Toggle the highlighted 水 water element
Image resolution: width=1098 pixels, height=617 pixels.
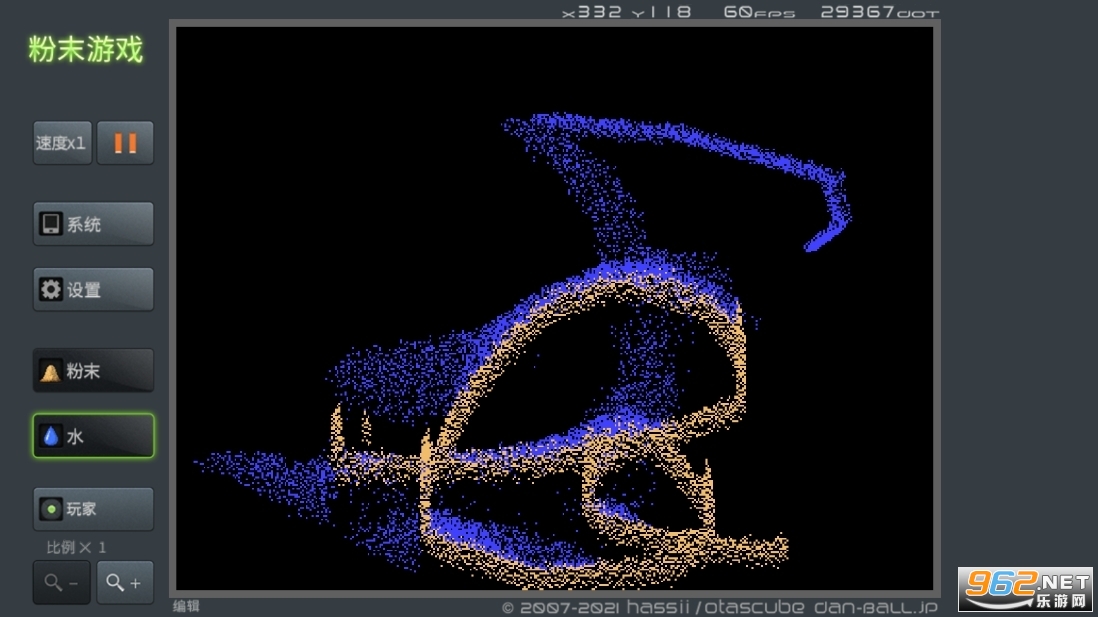(93, 436)
